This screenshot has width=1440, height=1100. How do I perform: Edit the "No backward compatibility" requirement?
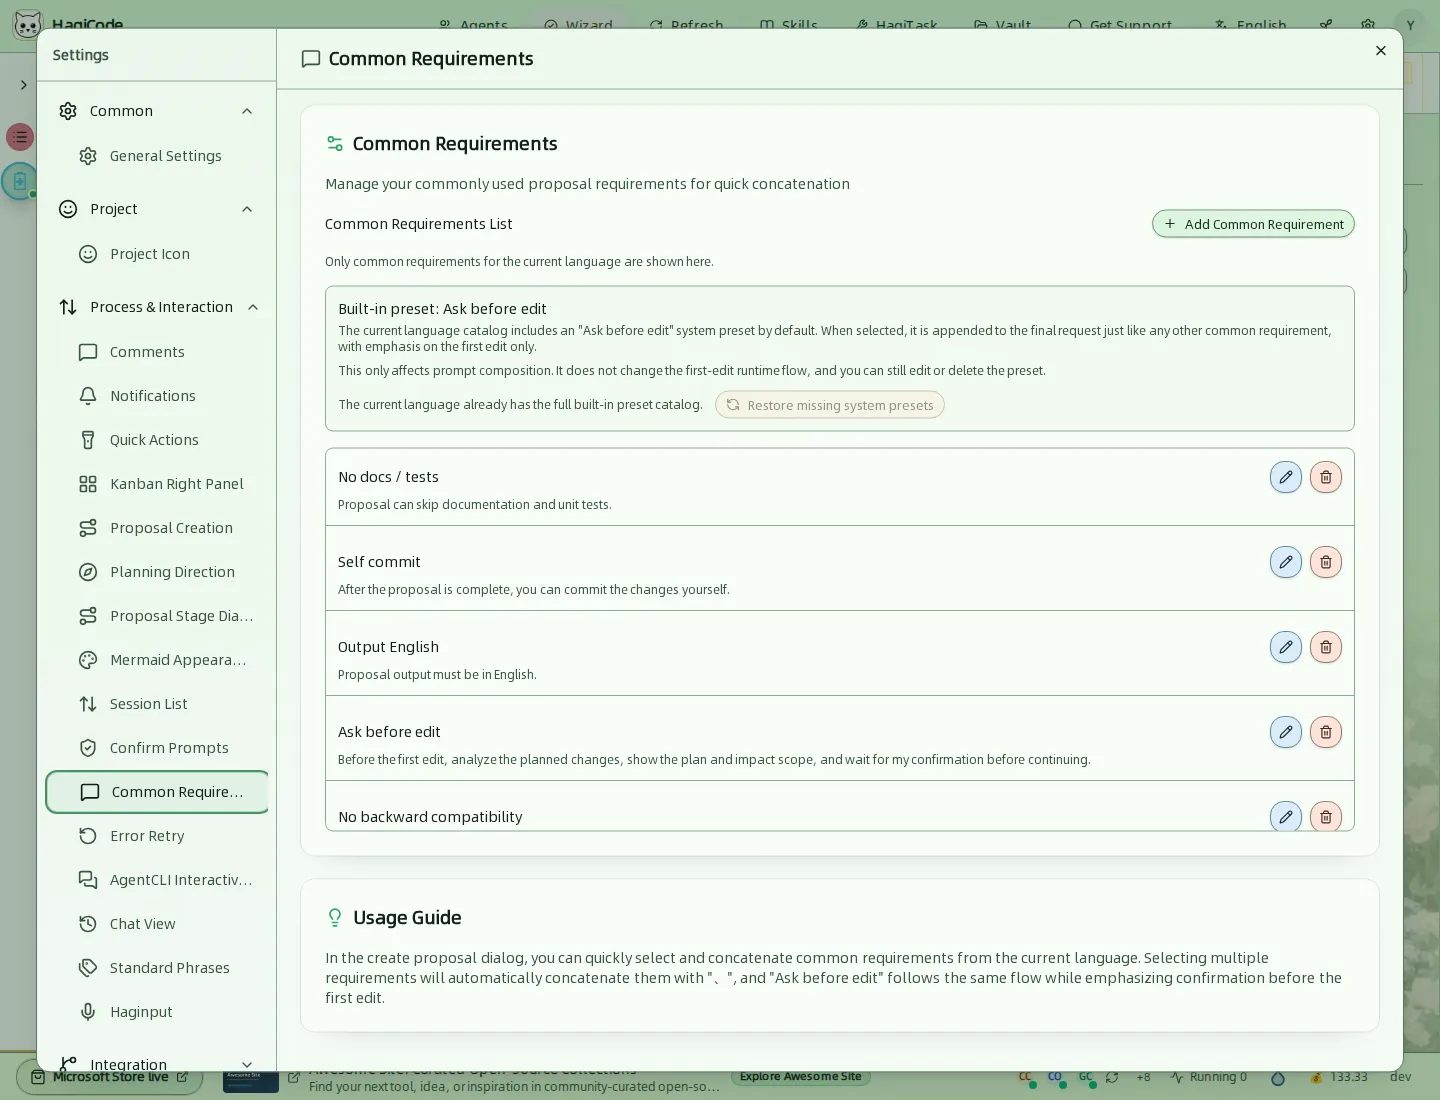[1286, 816]
